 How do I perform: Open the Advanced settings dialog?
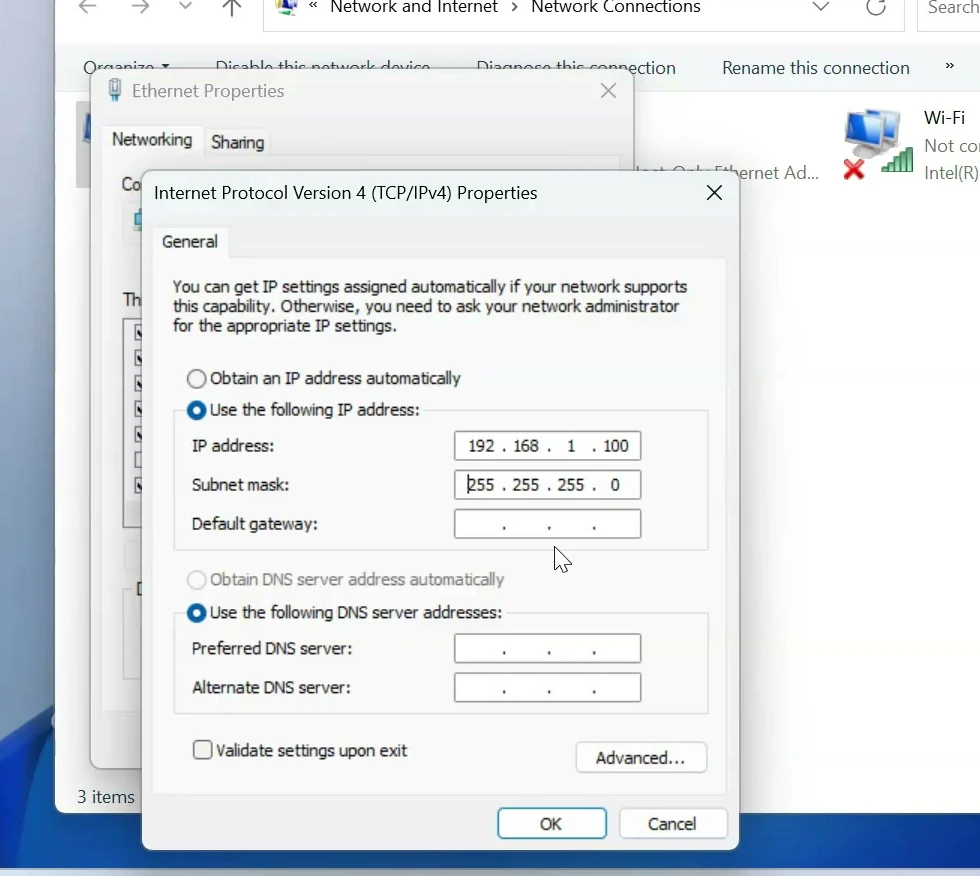pyautogui.click(x=641, y=758)
